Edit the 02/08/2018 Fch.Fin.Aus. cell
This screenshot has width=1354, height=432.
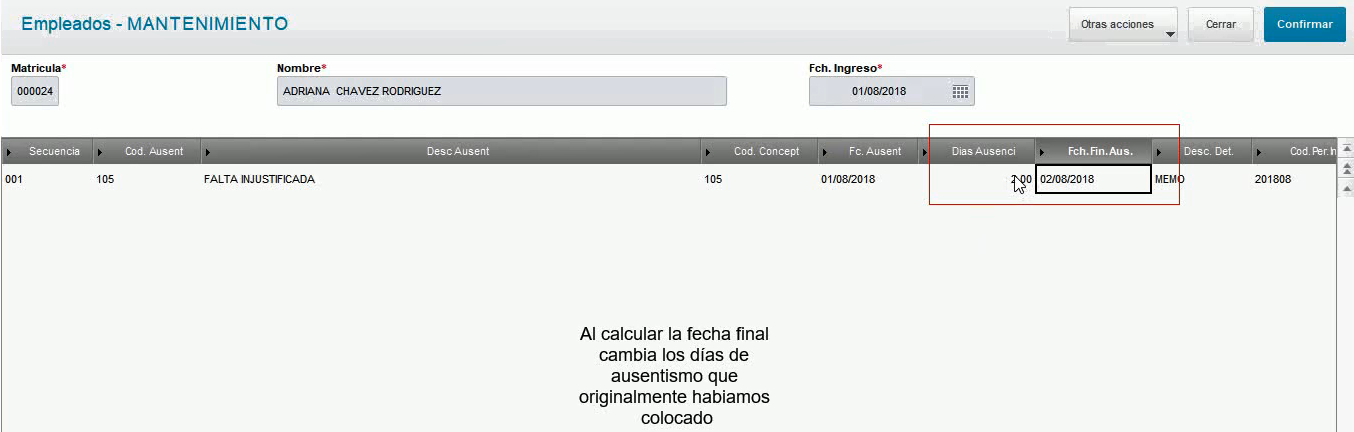click(x=1093, y=180)
